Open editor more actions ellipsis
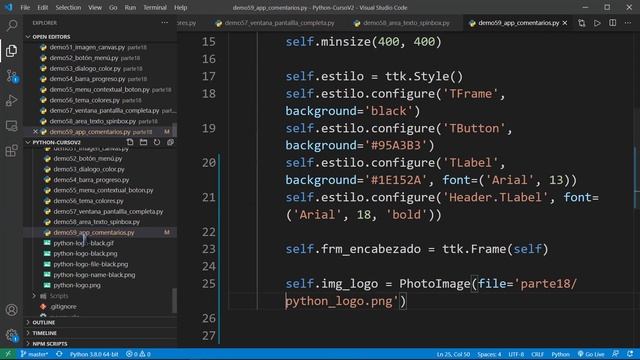 (x=628, y=23)
